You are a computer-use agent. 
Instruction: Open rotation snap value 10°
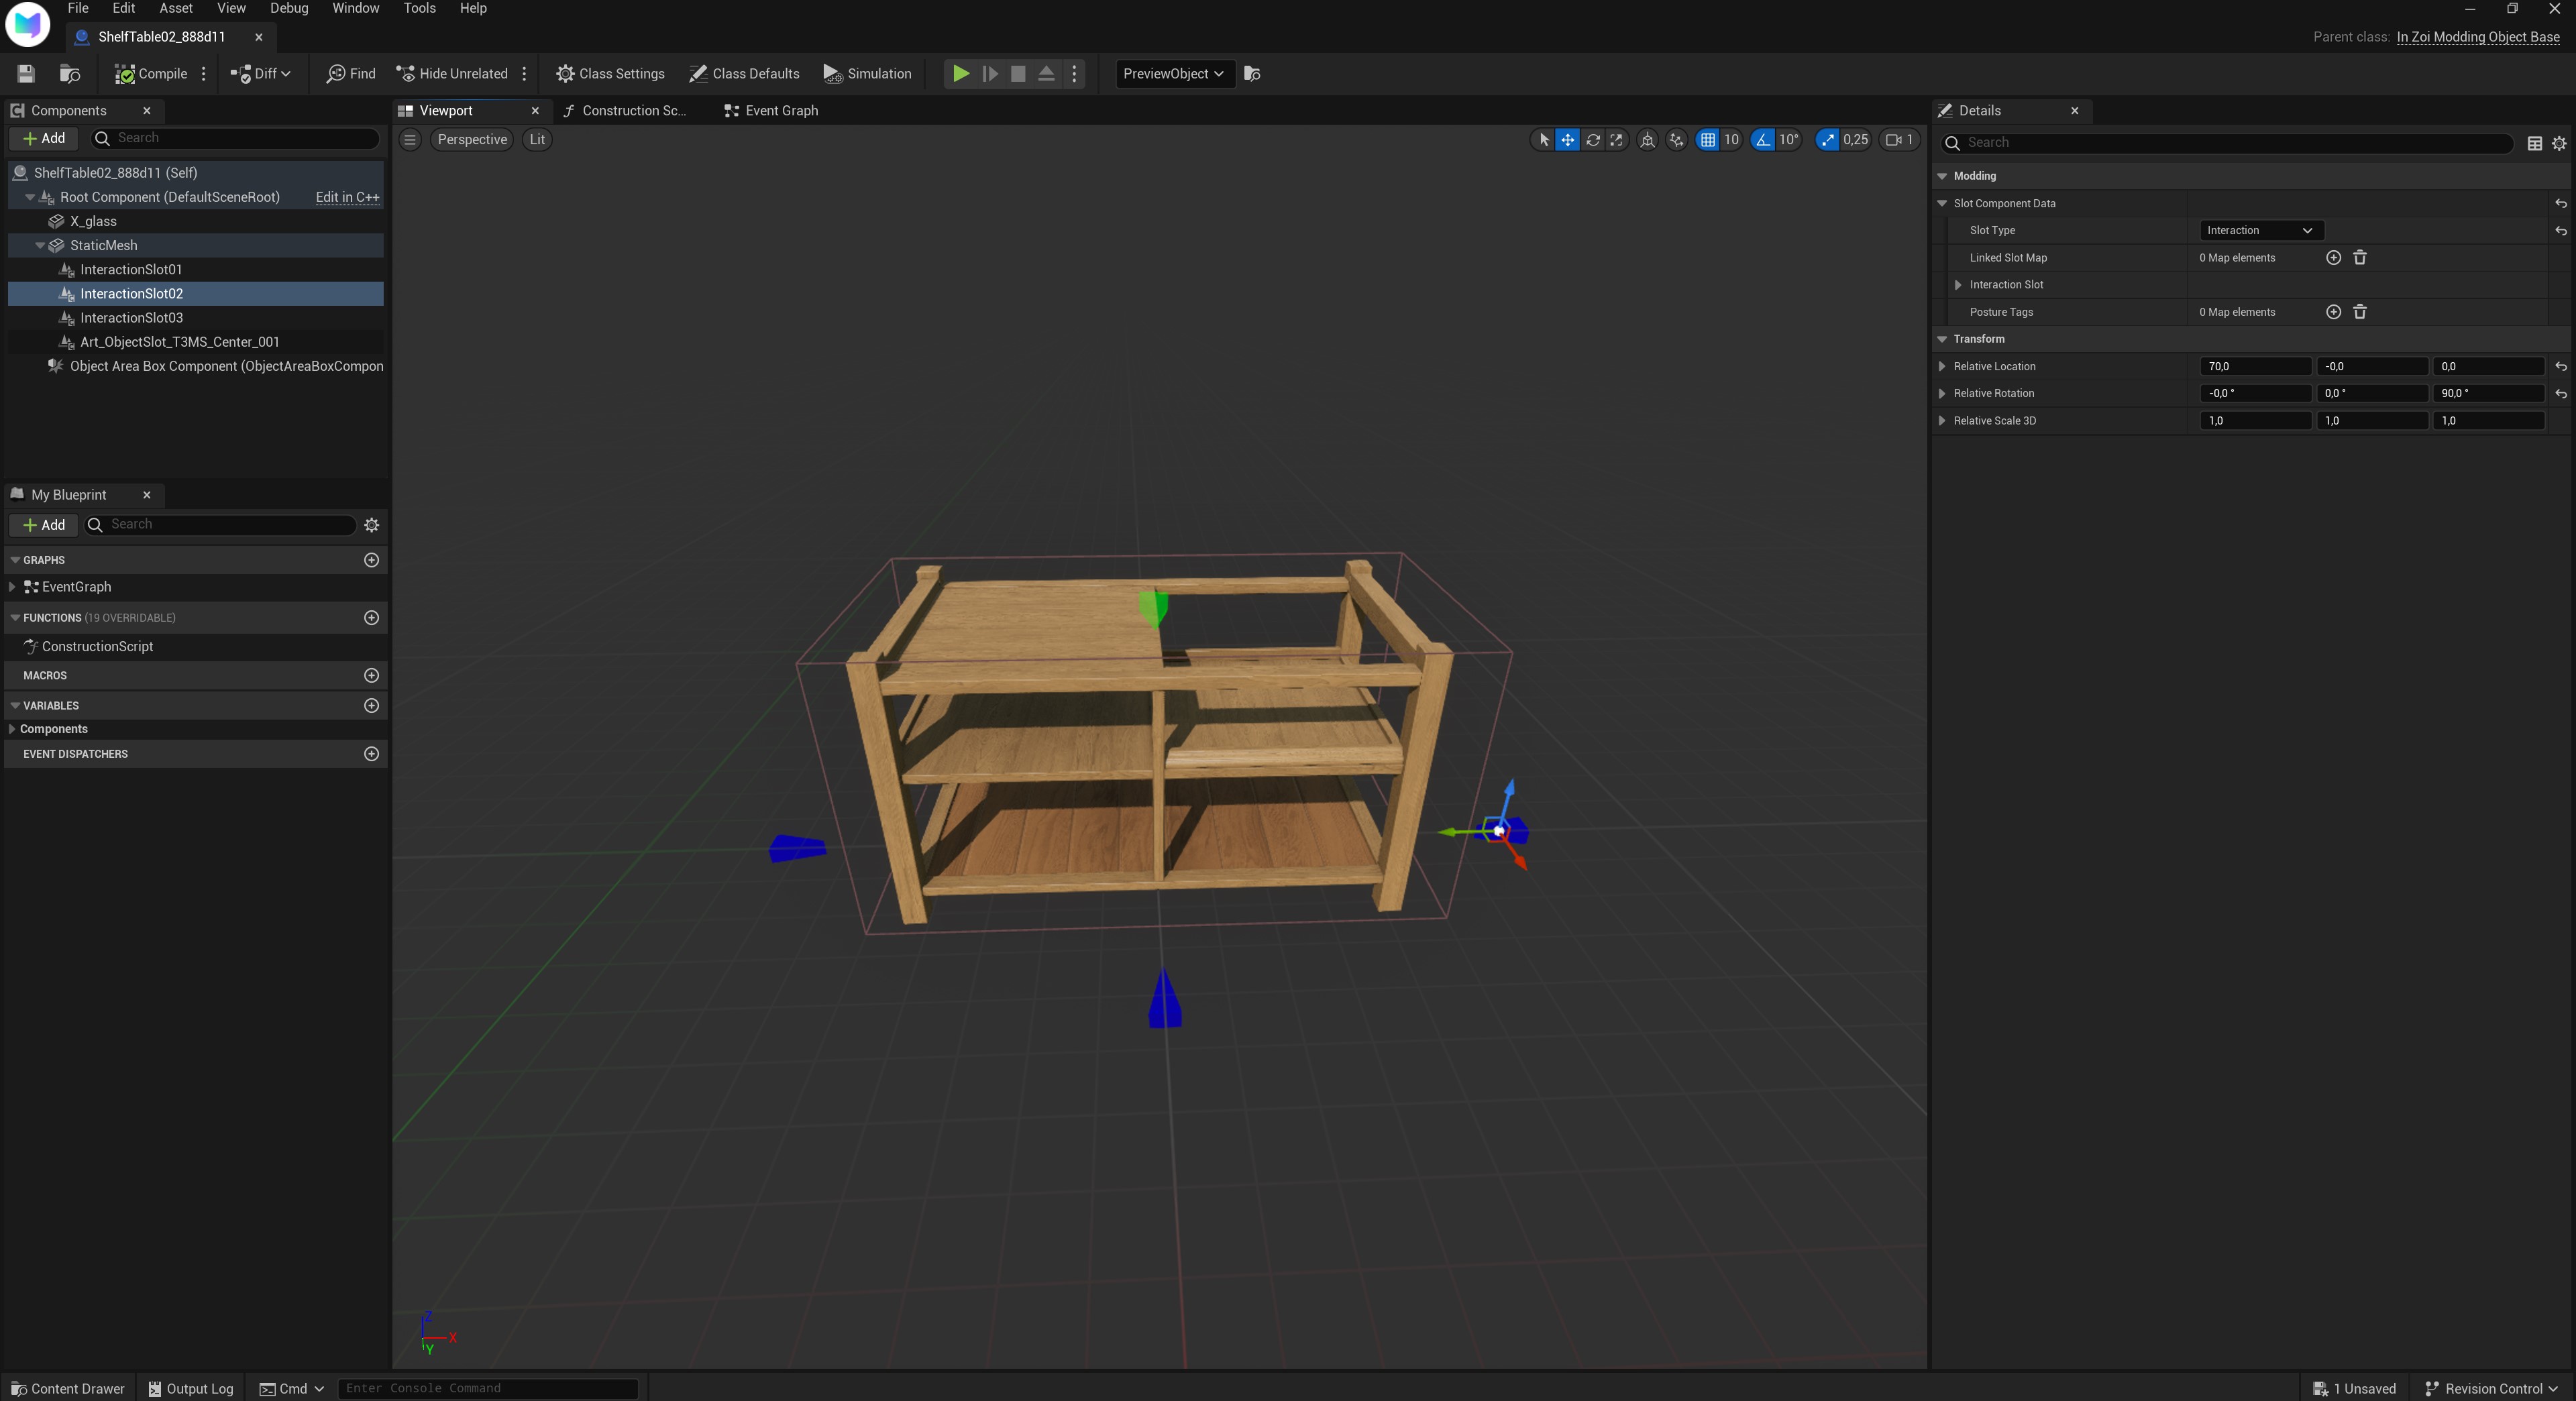coord(1788,139)
